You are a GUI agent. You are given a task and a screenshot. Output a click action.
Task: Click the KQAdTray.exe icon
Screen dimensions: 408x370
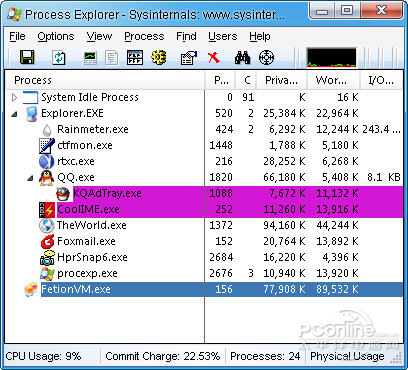click(x=63, y=193)
